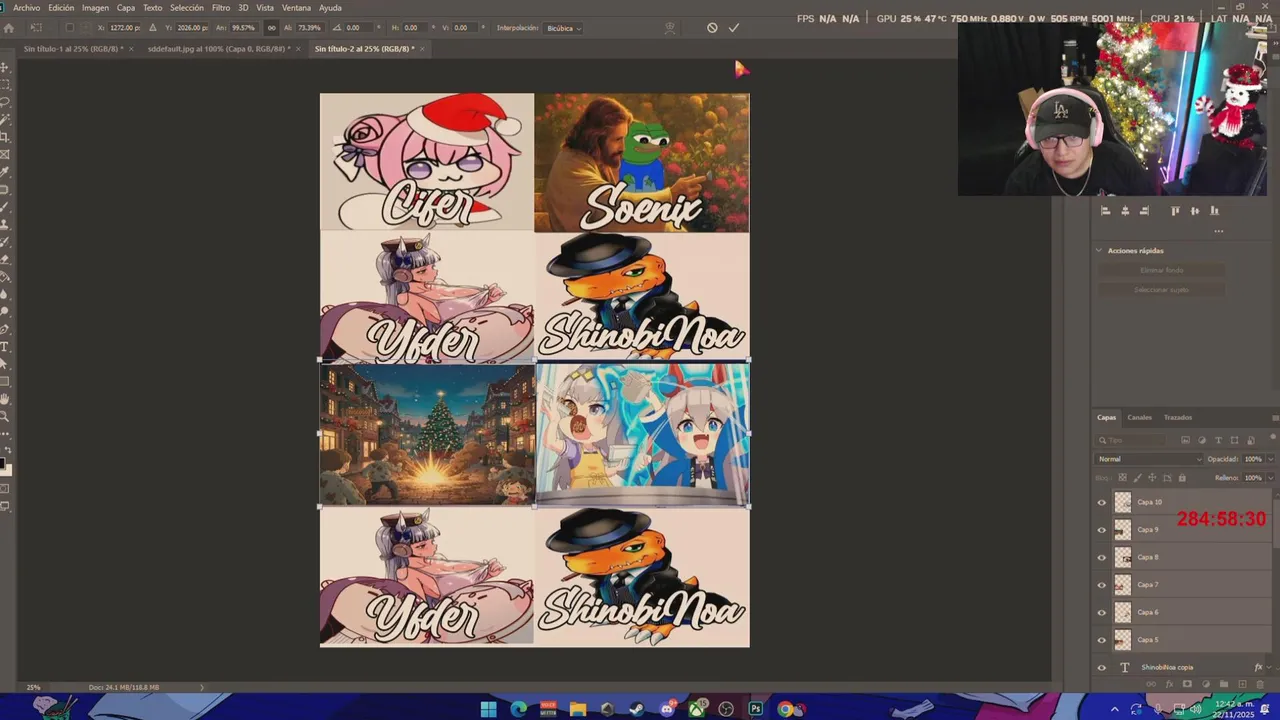Click the lock all padlock icon
The width and height of the screenshot is (1280, 720).
(1182, 478)
